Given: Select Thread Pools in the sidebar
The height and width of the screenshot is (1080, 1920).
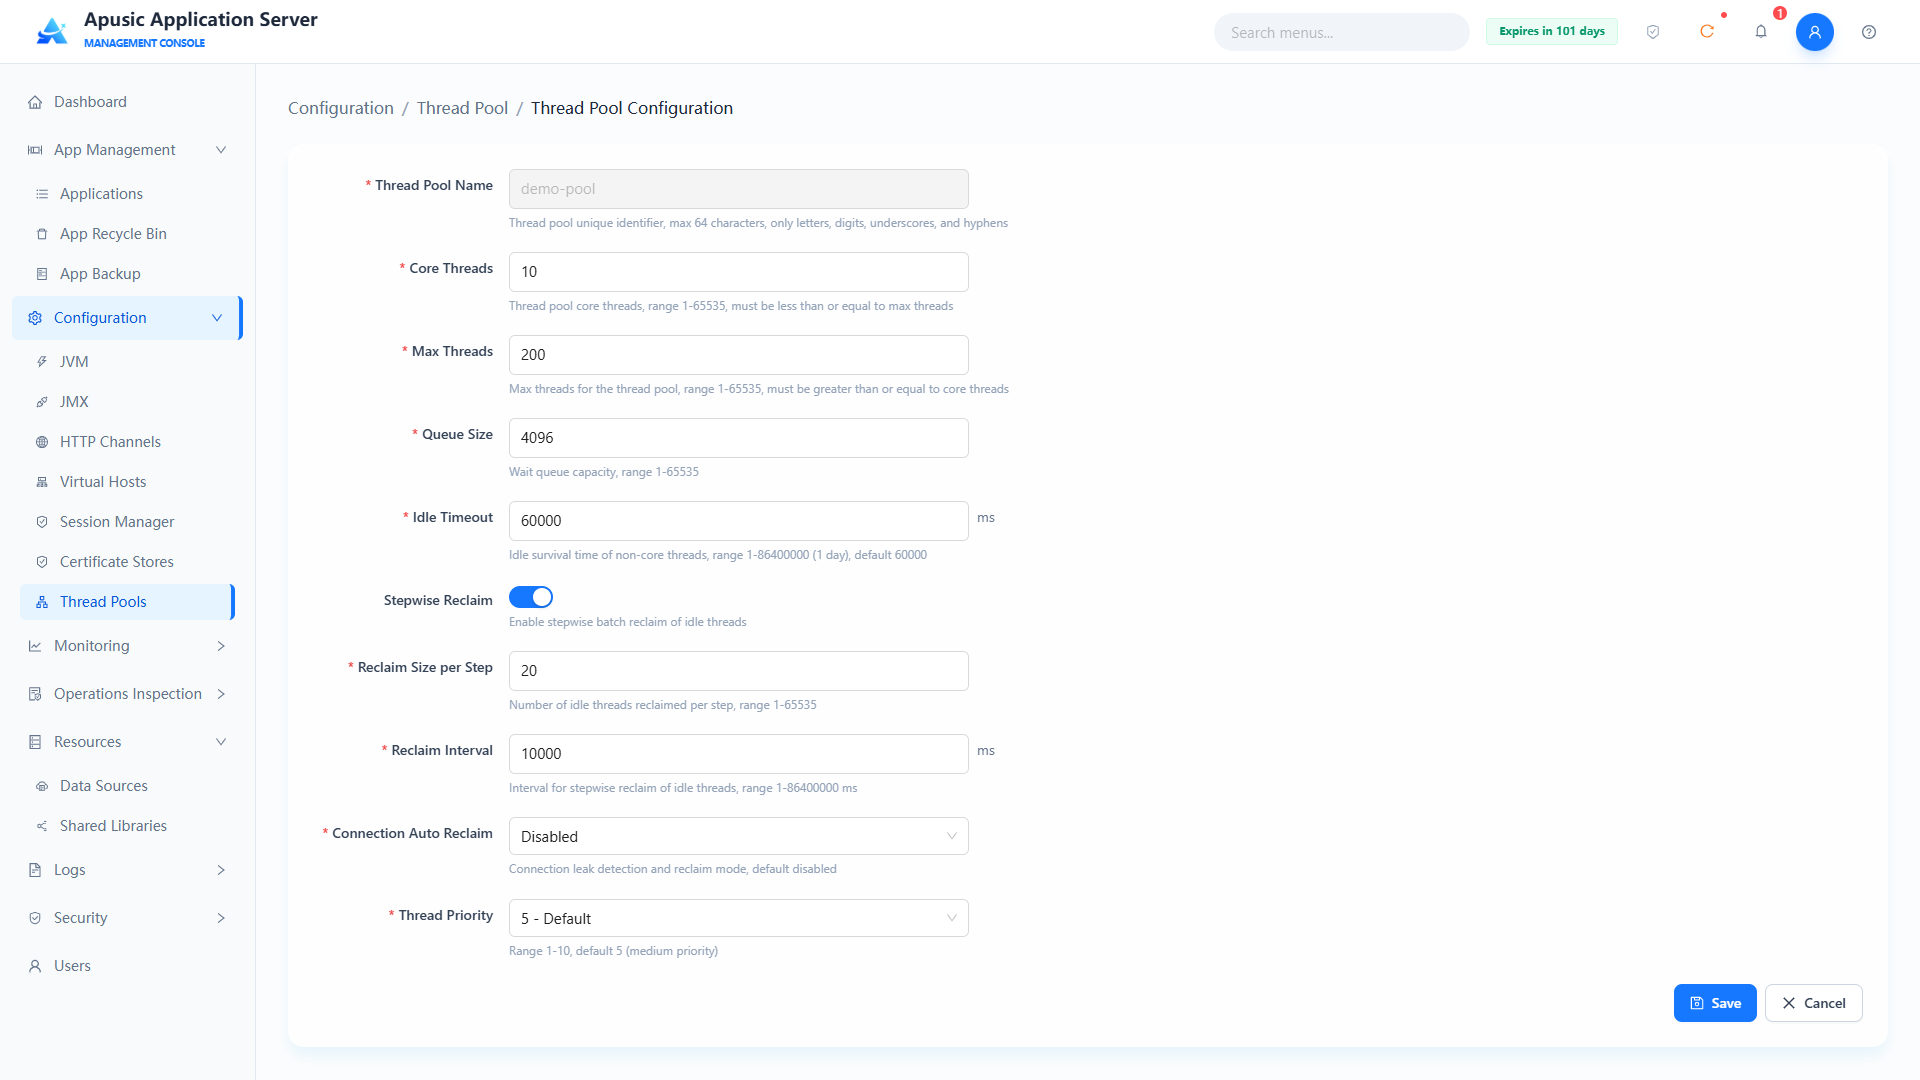Looking at the screenshot, I should tap(128, 602).
